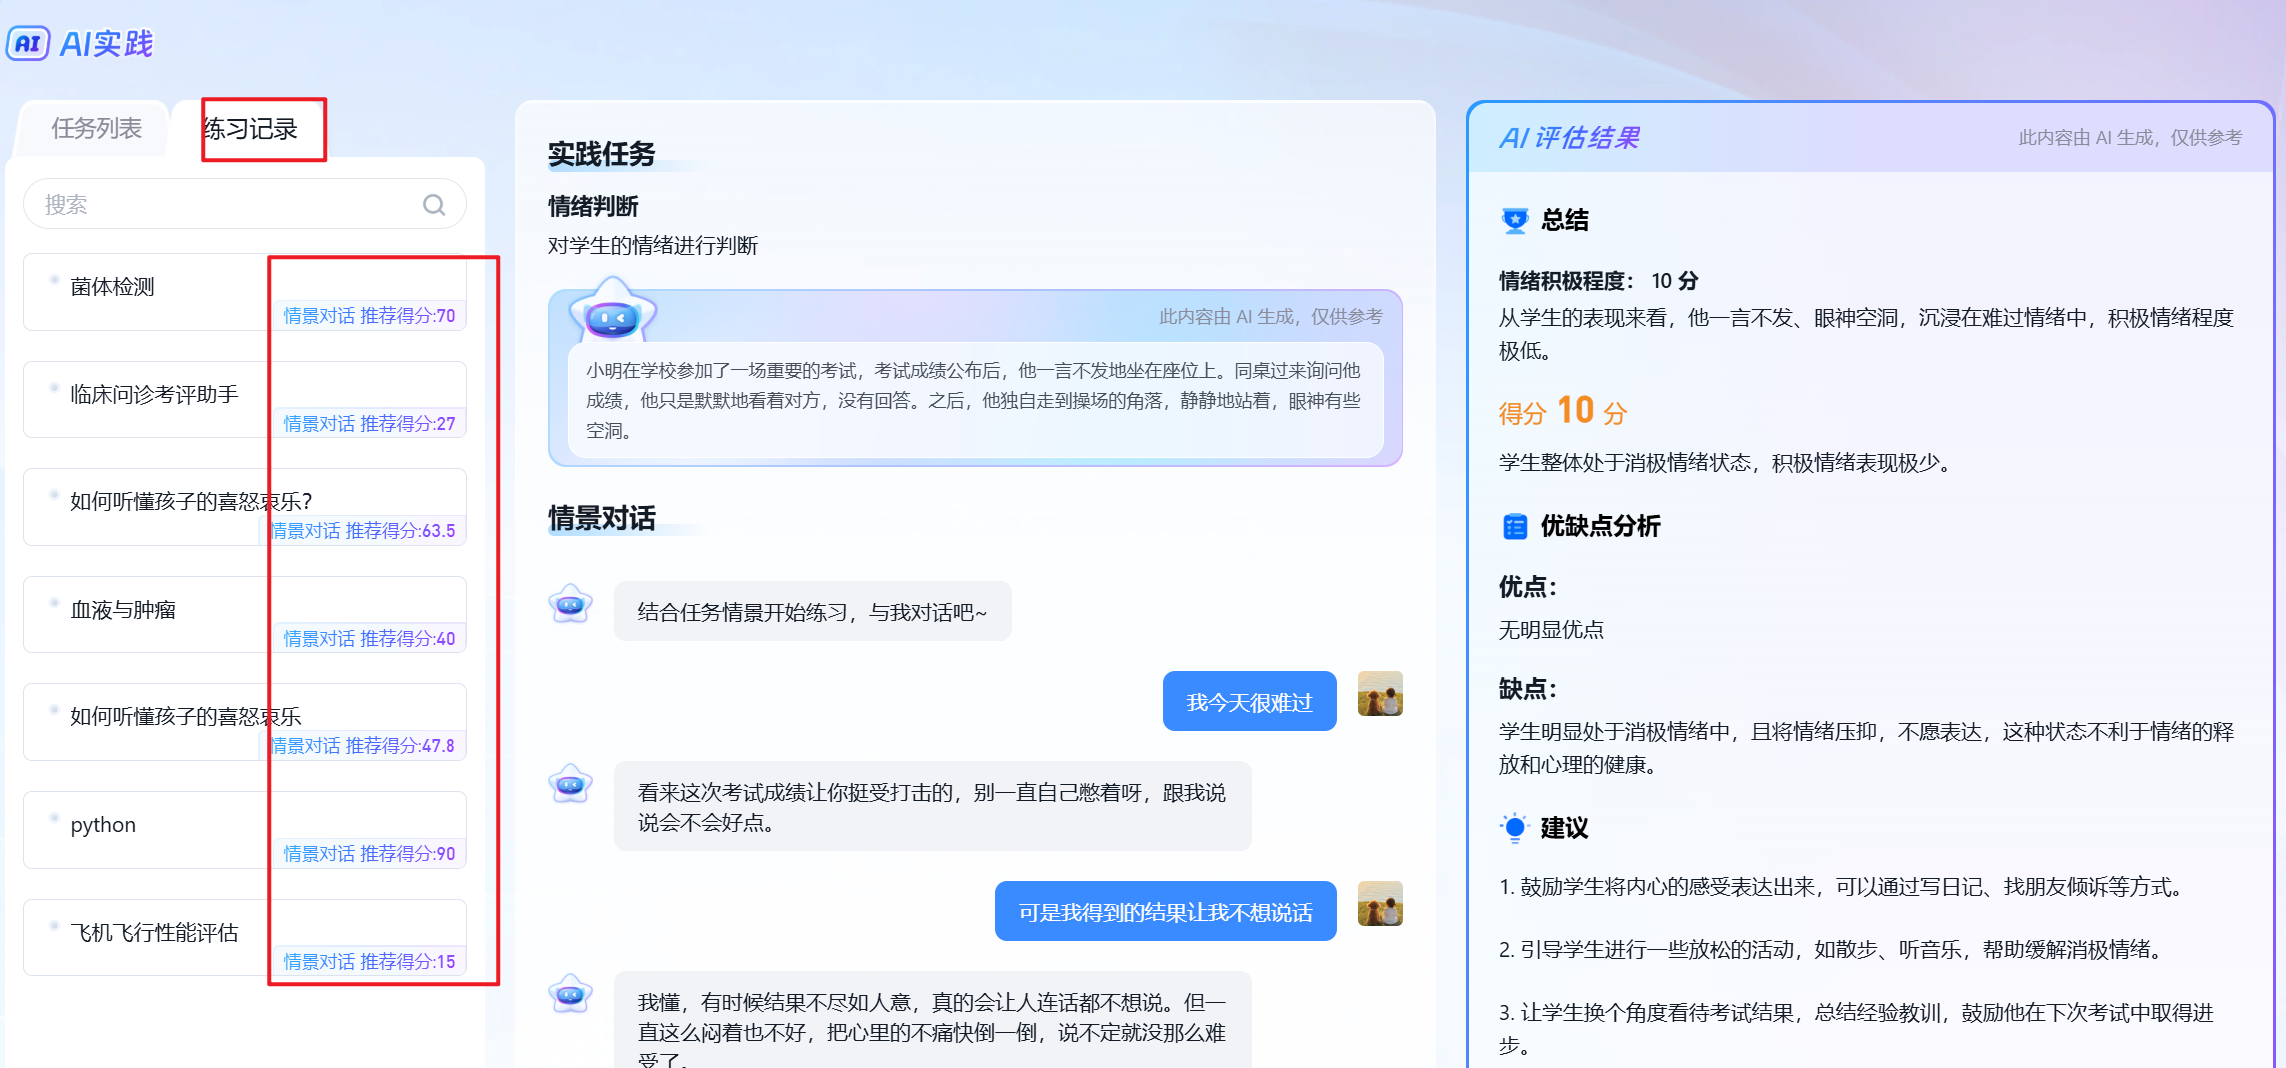
Task: Click the trophy icon beside 总结
Action: [1515, 220]
